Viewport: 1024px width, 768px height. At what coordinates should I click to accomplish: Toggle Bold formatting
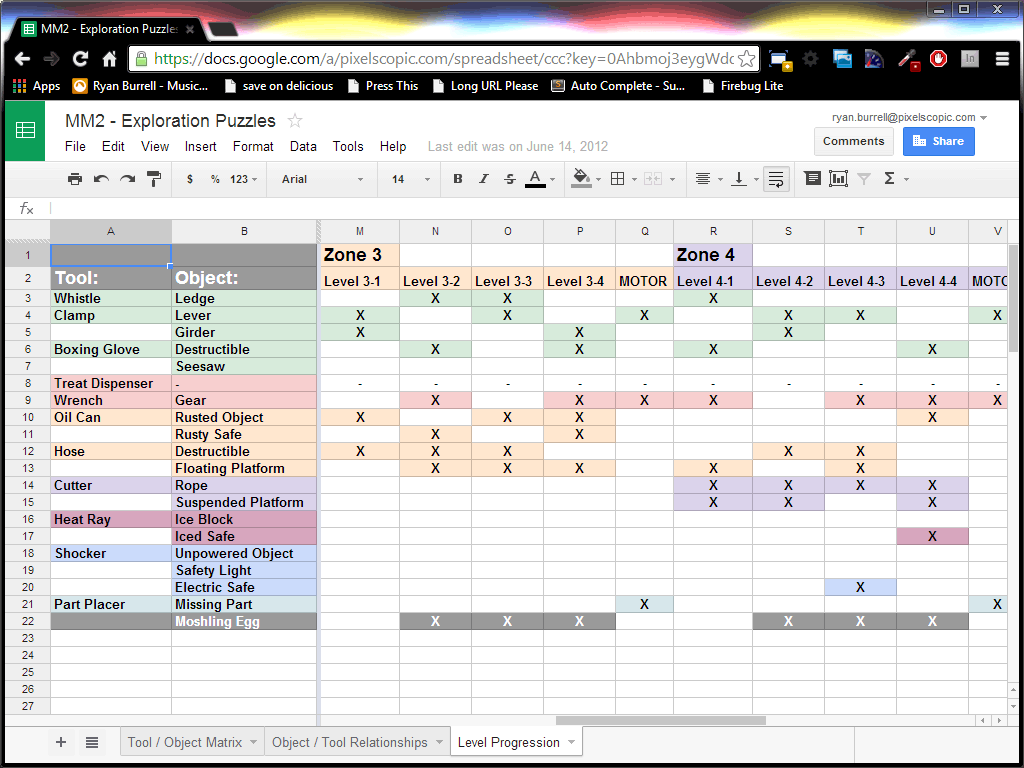[x=458, y=179]
